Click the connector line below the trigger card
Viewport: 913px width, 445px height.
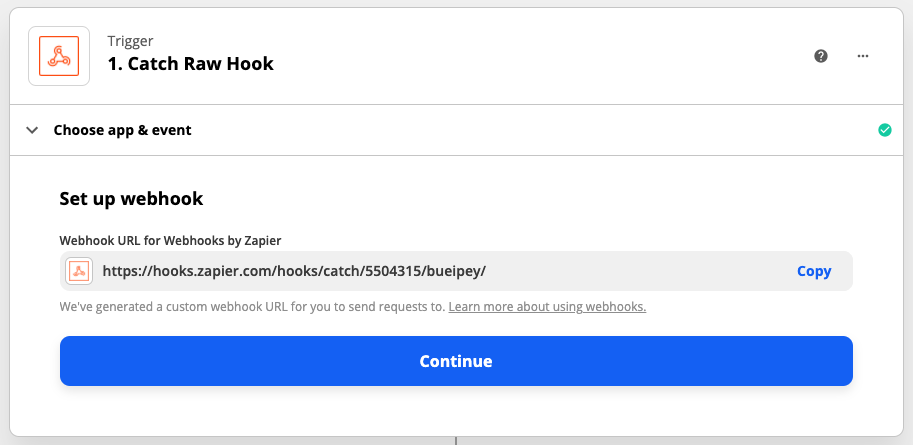pyautogui.click(x=456, y=440)
